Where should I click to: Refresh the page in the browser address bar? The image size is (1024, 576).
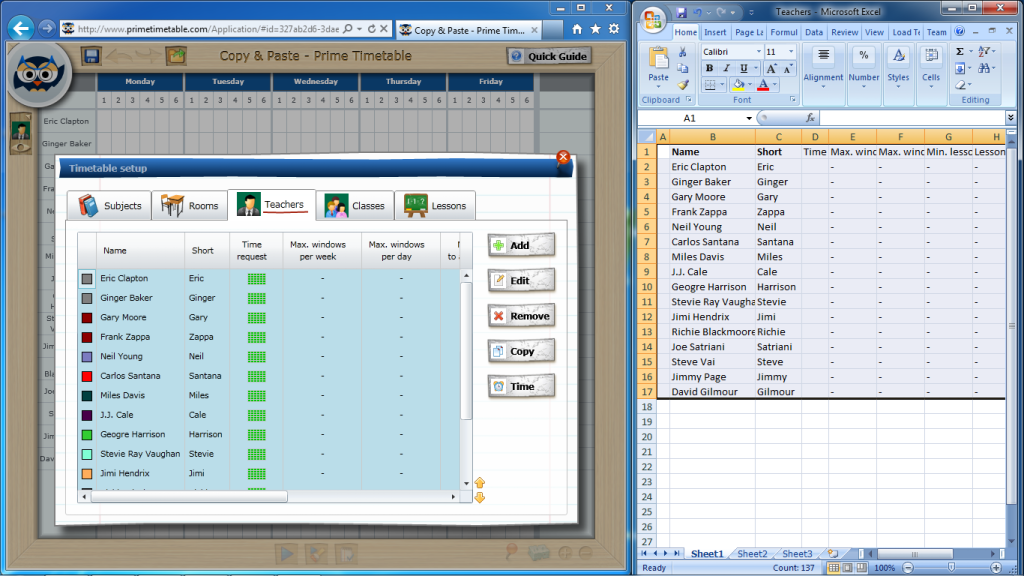pyautogui.click(x=372, y=29)
